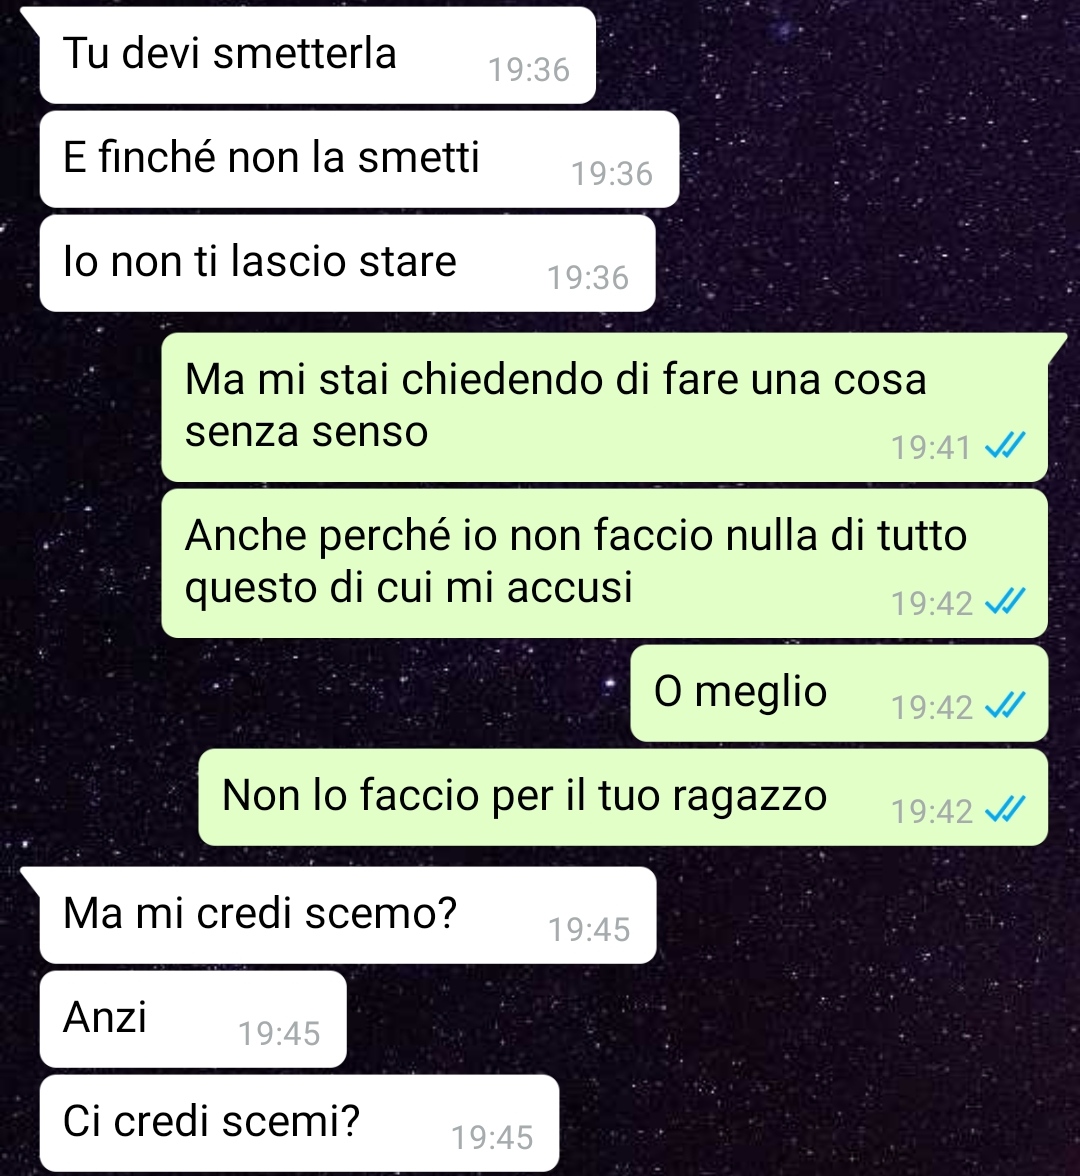Screen dimensions: 1080x1176
Task: Click the 19:36 timestamp on 'Io non ti lascio stare'
Action: pos(588,278)
